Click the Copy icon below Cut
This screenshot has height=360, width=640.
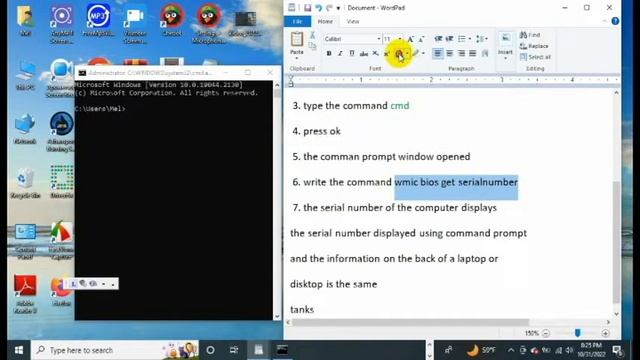pos(312,46)
